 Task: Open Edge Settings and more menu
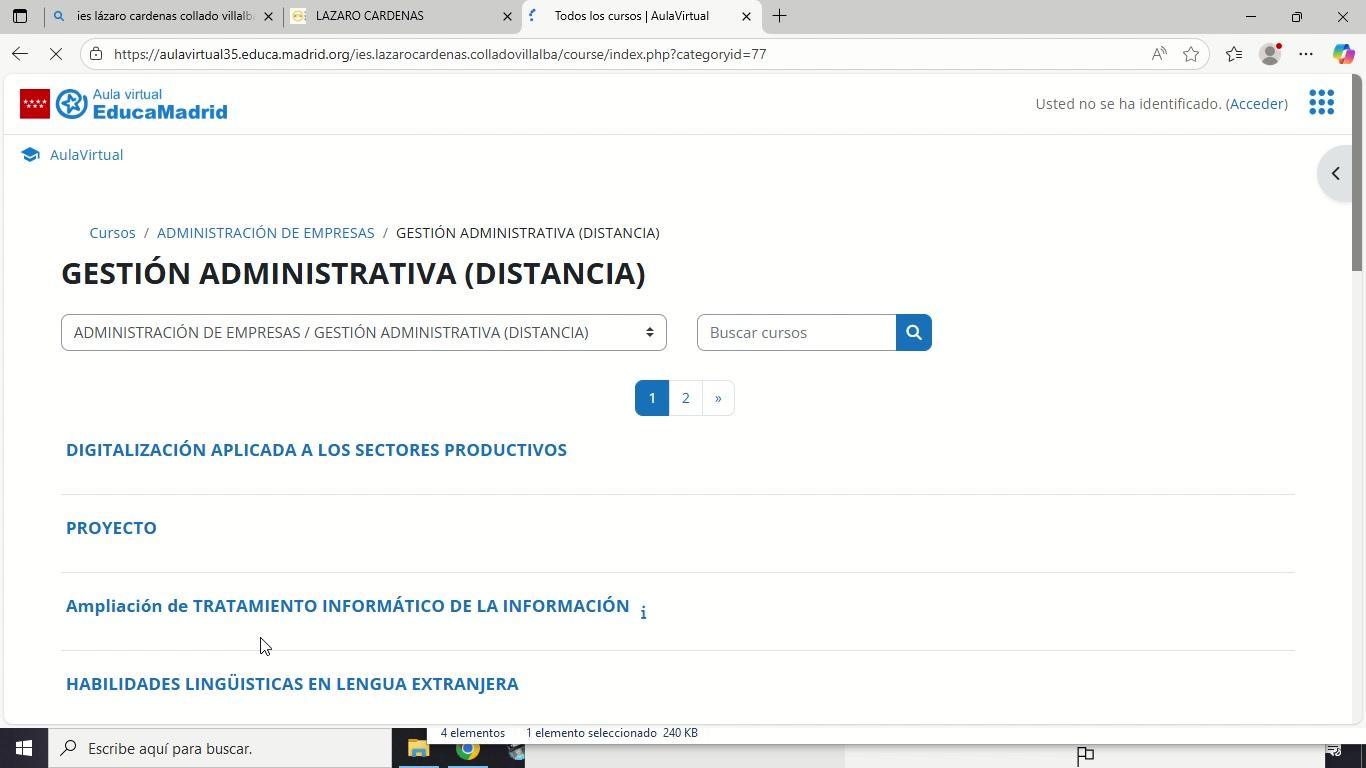pos(1306,54)
